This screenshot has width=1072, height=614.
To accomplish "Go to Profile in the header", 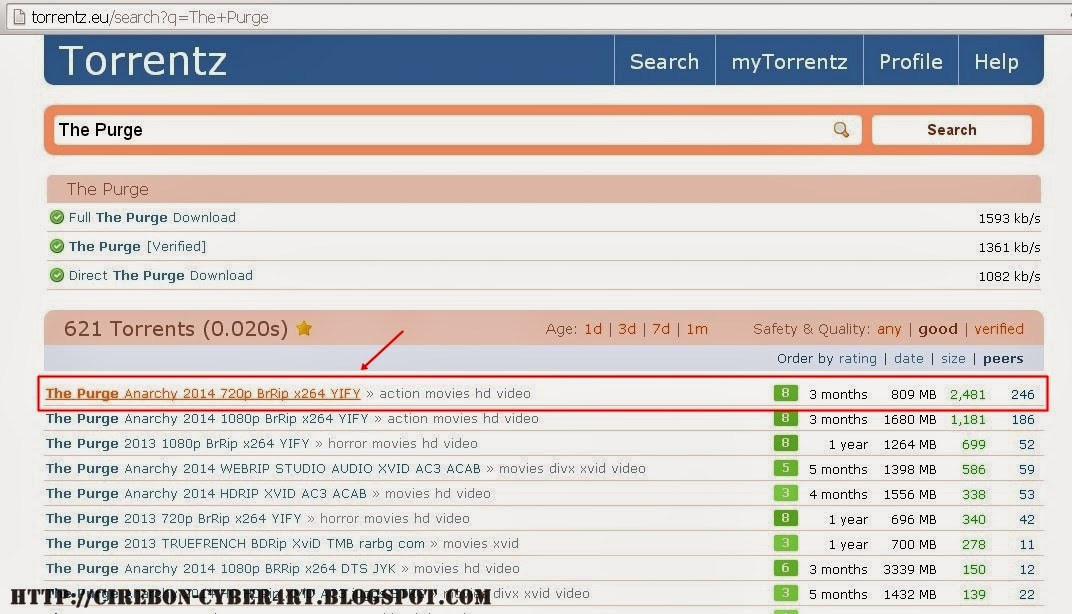I will point(911,62).
